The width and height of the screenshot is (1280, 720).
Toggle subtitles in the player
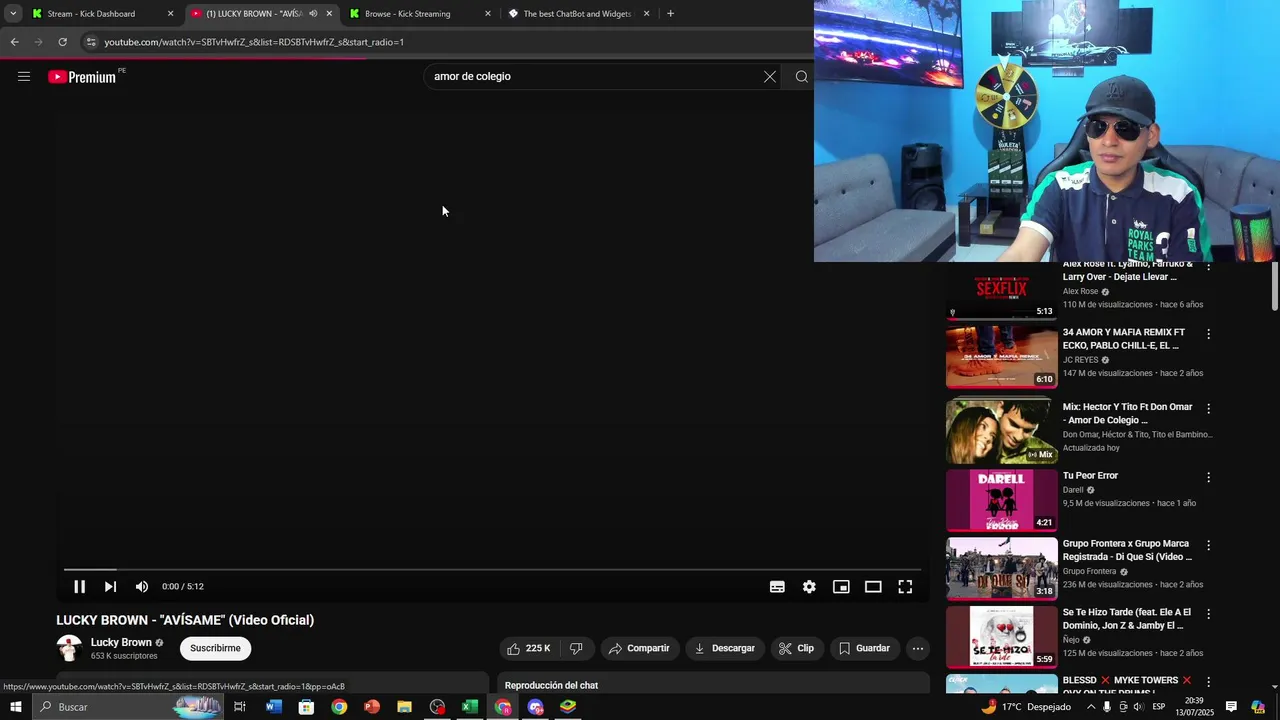click(x=777, y=587)
